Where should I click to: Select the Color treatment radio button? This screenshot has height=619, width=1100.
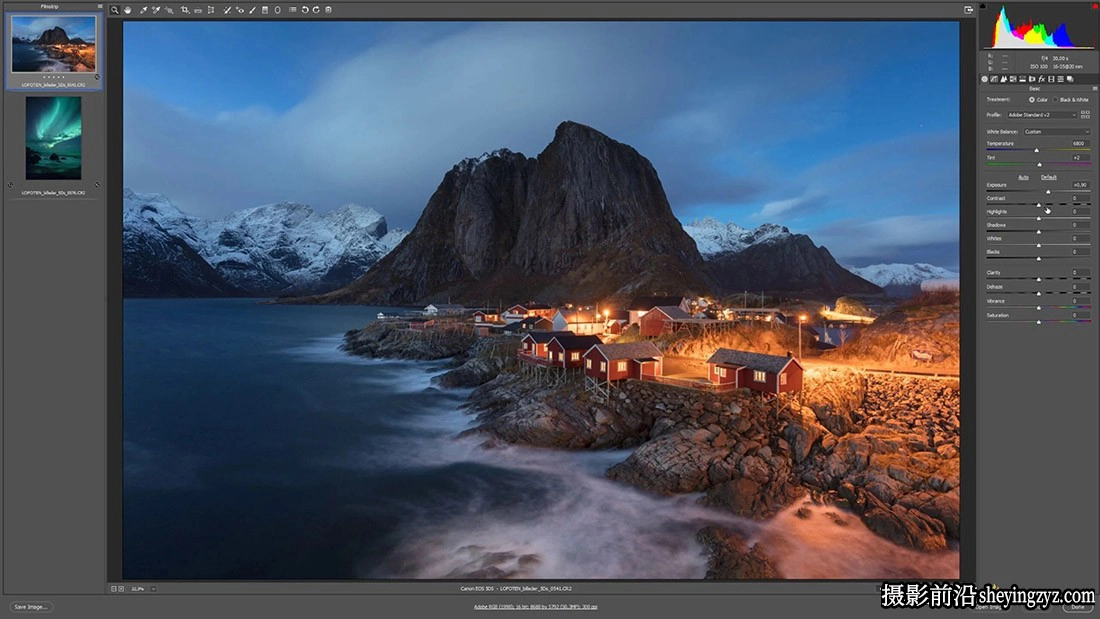pyautogui.click(x=1032, y=100)
